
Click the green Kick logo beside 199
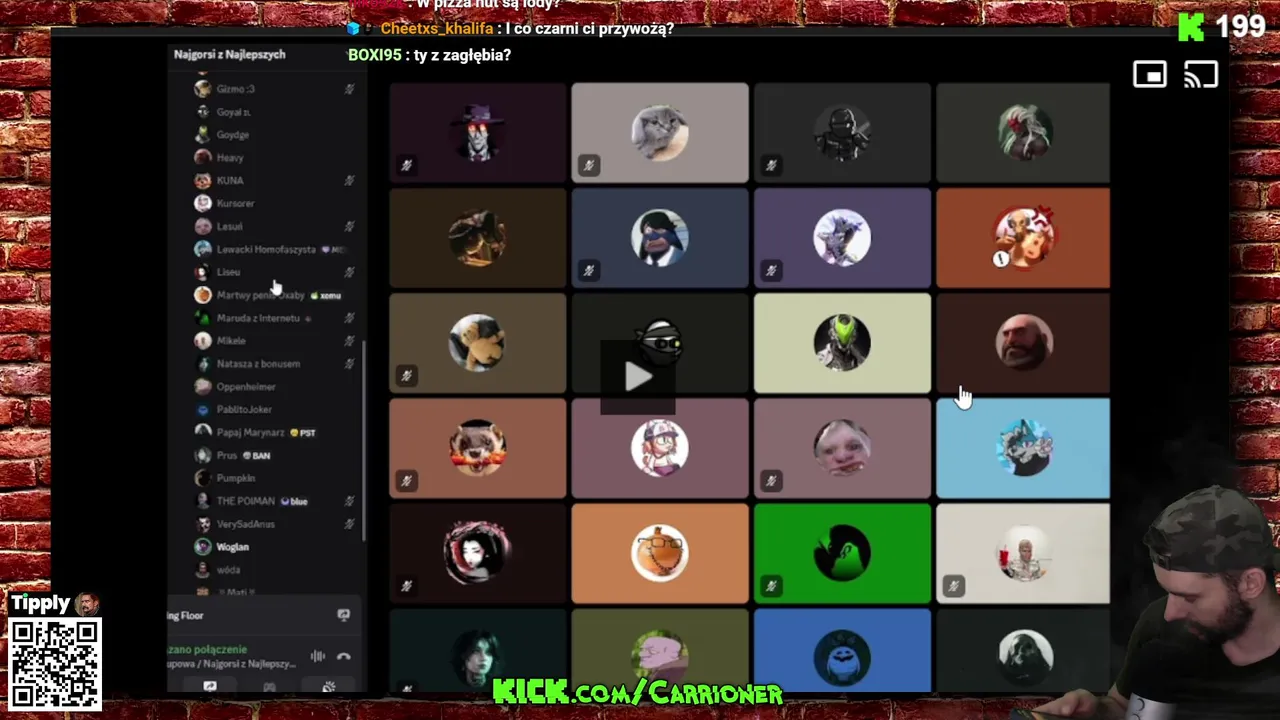tap(1190, 27)
